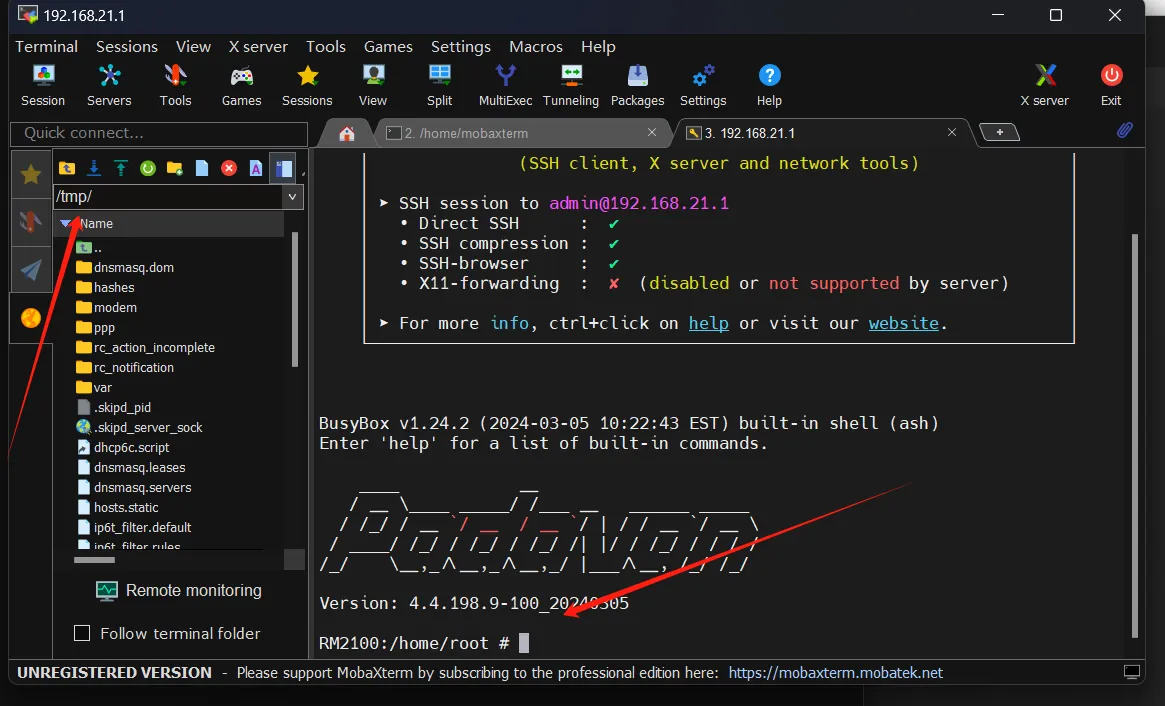
Task: Open the Tools knife sidebar tab
Action: point(31,221)
